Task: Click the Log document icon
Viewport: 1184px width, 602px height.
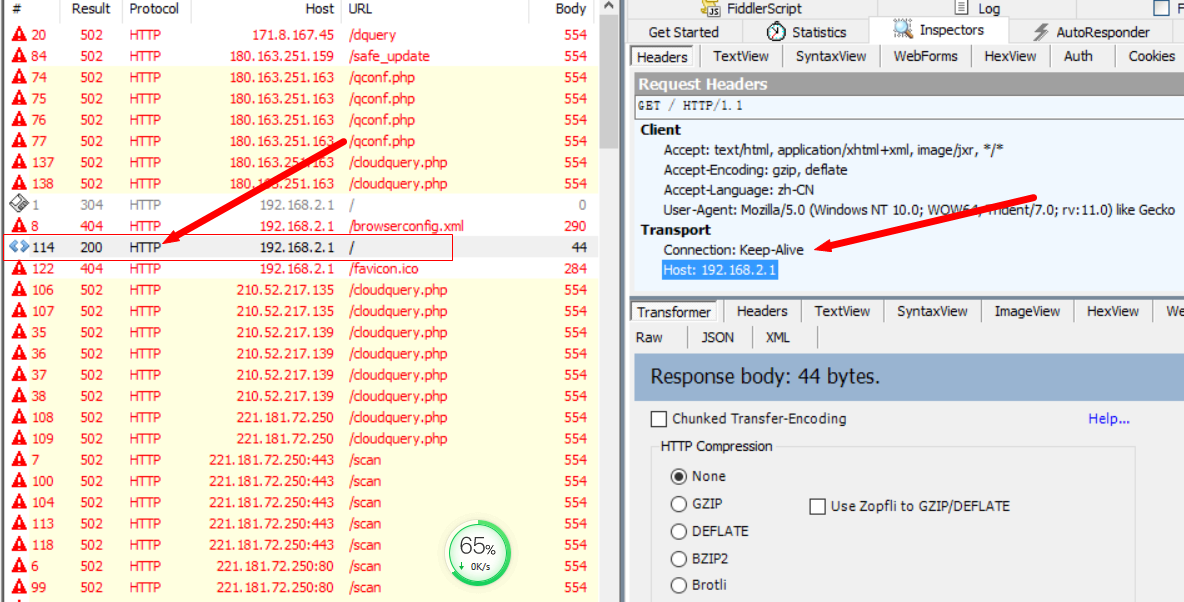Action: tap(960, 8)
